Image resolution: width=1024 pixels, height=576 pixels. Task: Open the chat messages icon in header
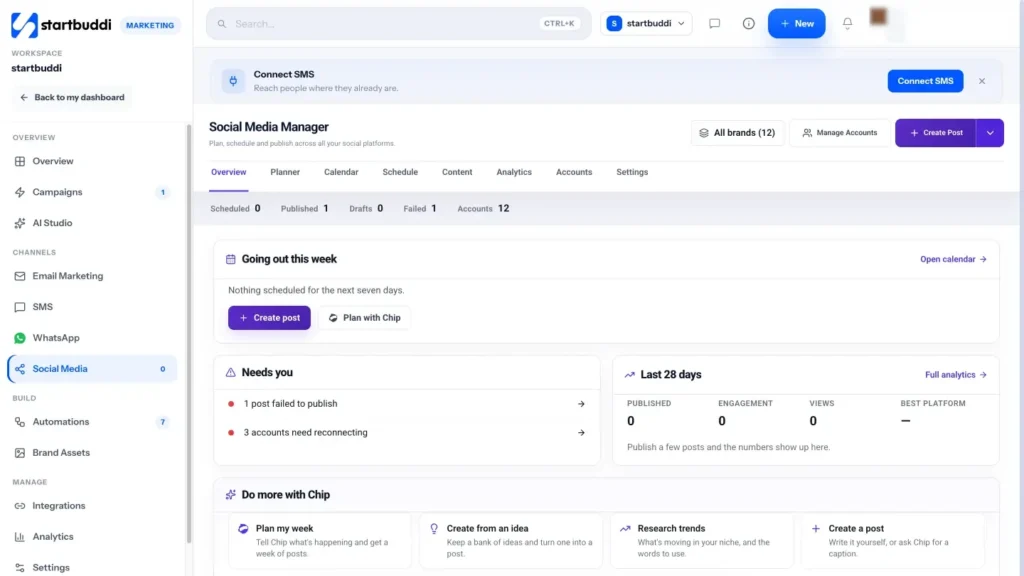point(714,24)
